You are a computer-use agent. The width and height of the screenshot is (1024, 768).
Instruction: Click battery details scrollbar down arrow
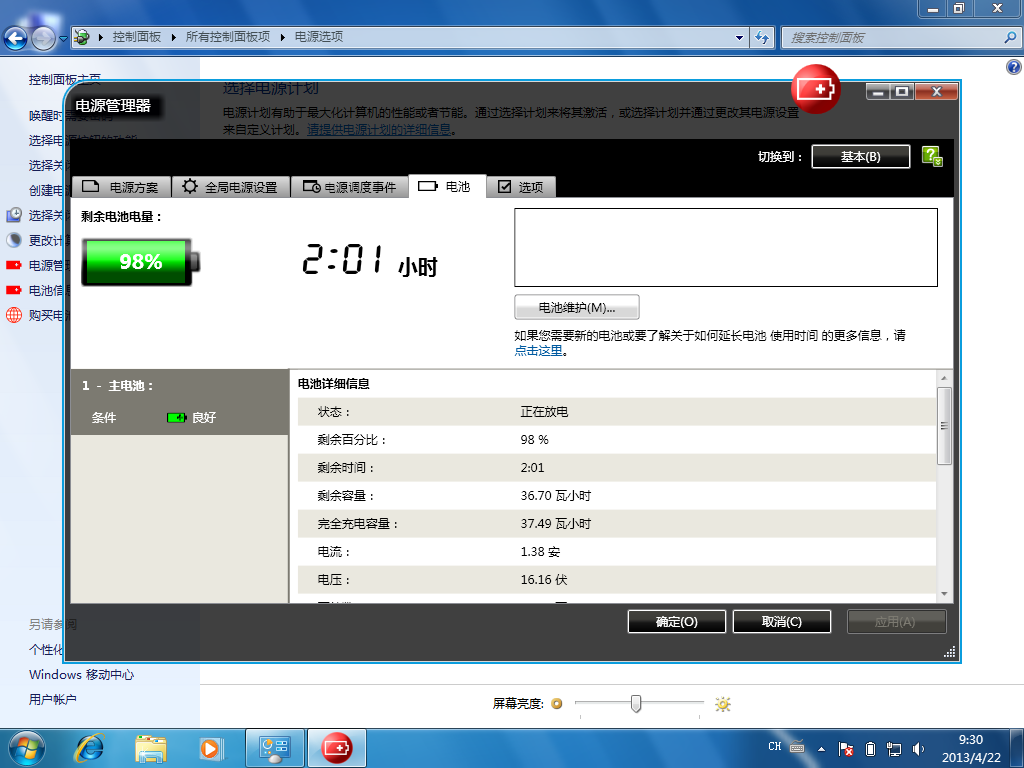click(x=944, y=594)
